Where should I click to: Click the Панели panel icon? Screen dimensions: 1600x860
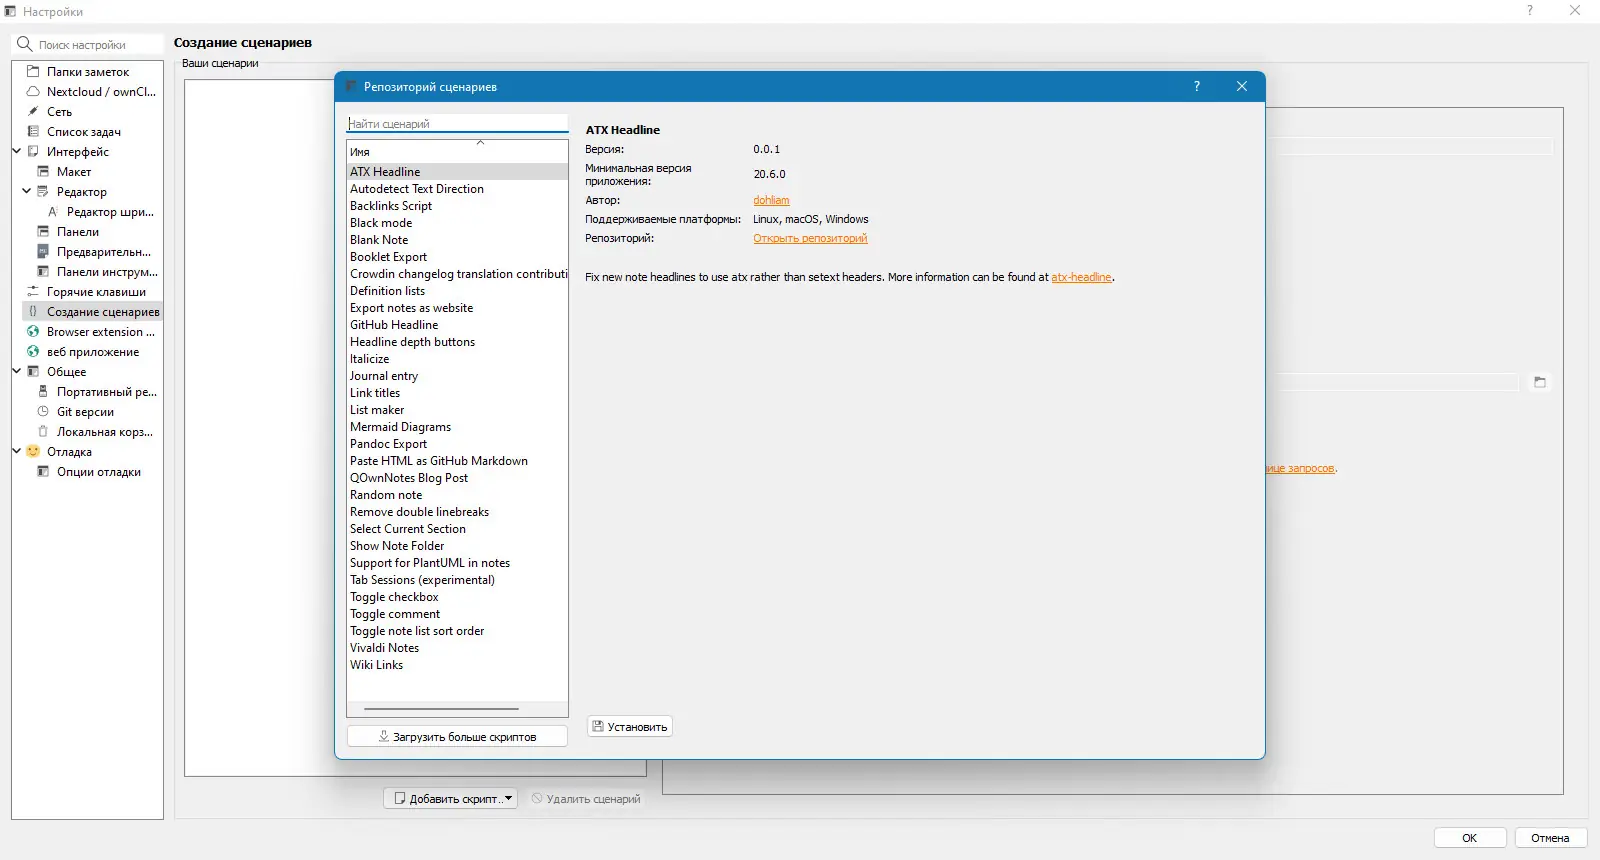[x=43, y=232]
